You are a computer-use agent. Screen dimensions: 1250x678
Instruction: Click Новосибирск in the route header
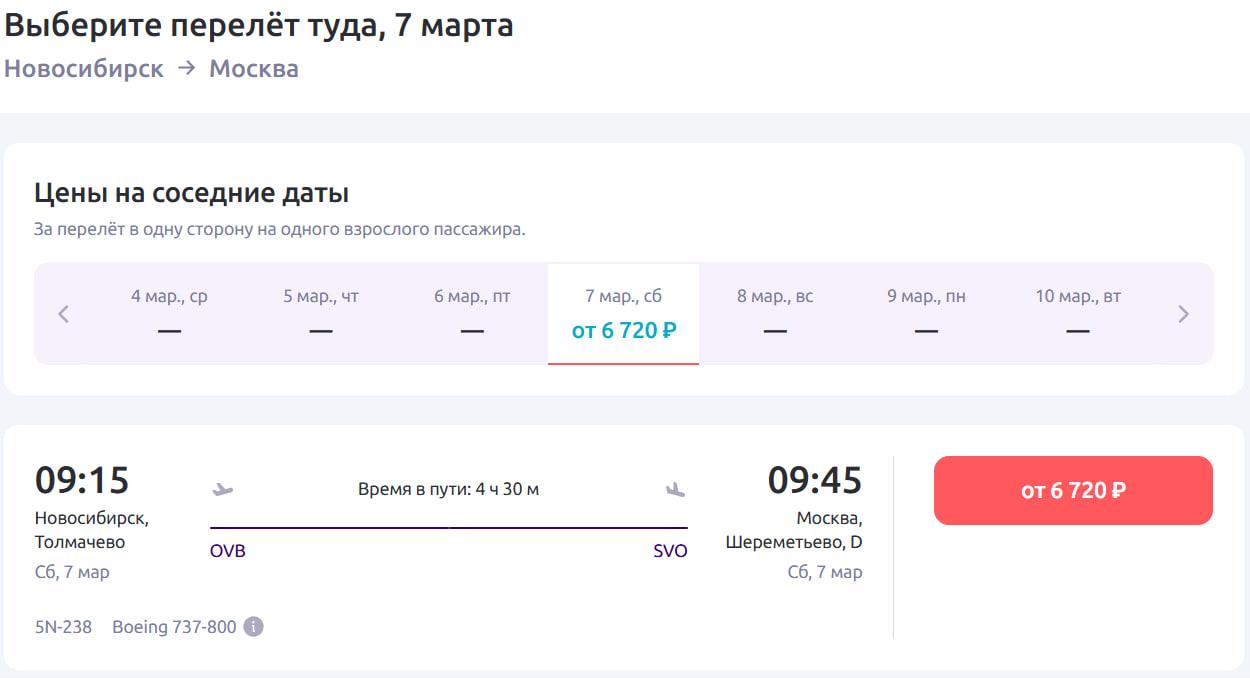coord(84,69)
